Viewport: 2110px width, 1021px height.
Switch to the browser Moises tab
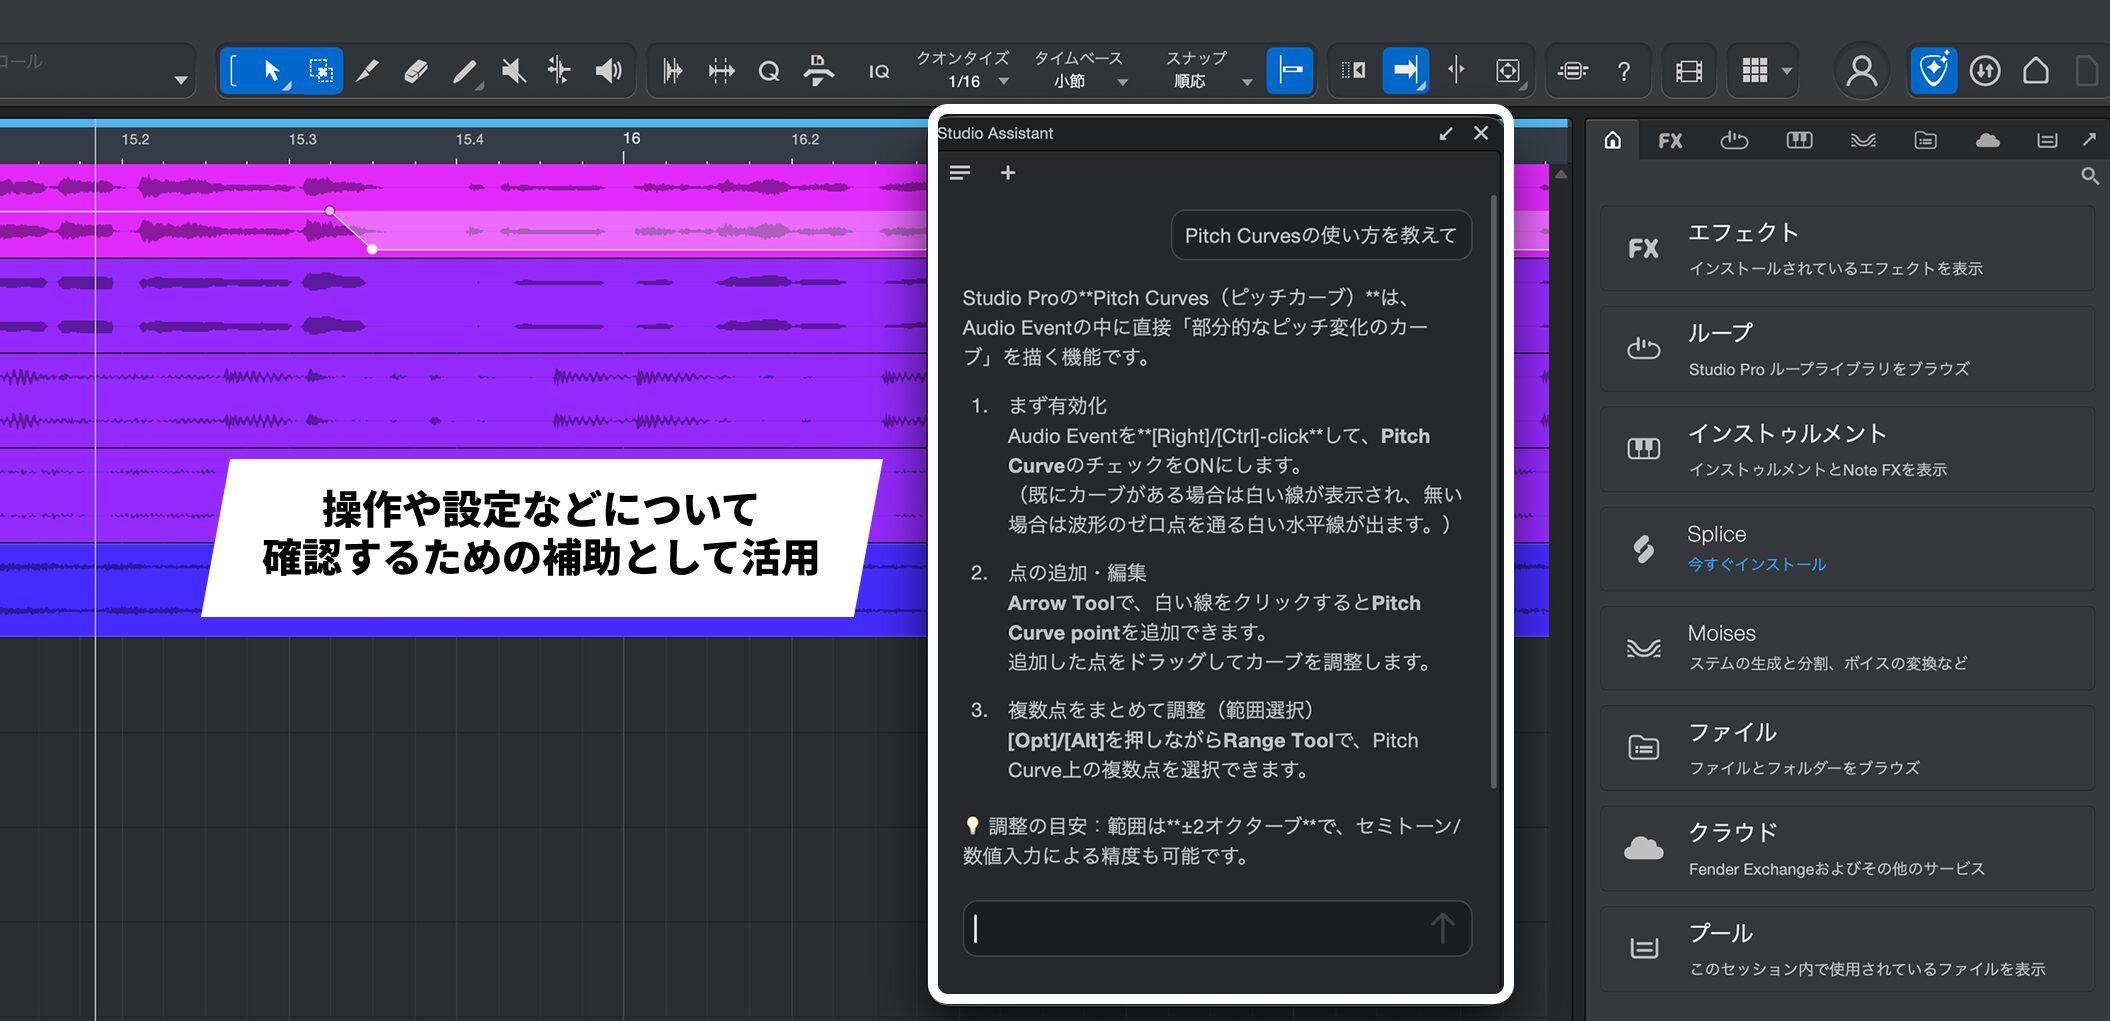click(1863, 140)
